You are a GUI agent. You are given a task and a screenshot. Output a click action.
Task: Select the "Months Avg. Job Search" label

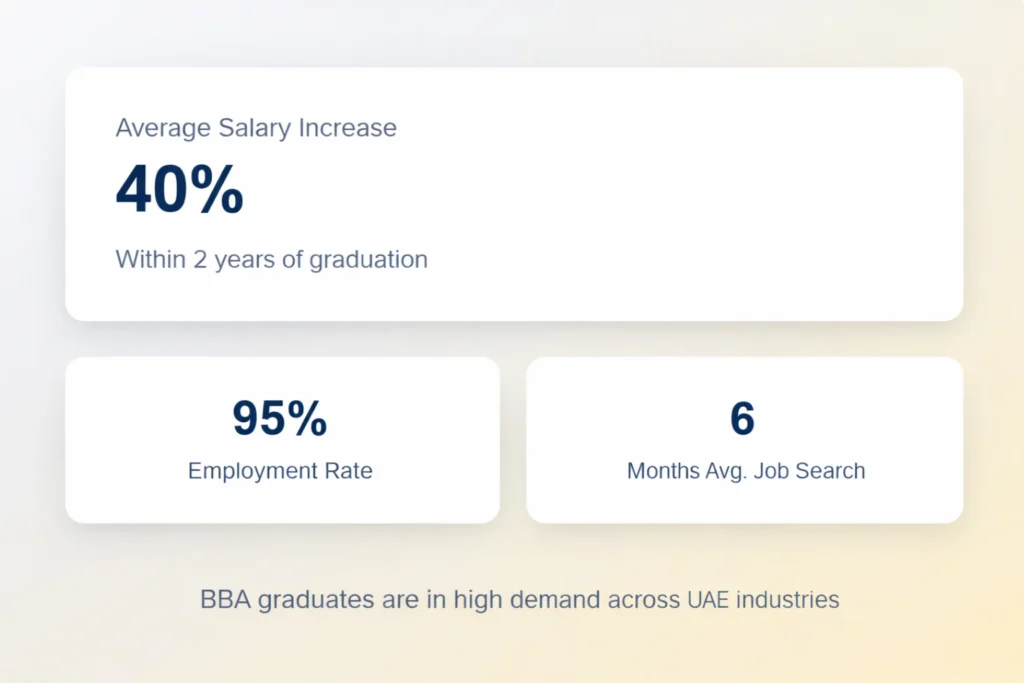point(746,471)
